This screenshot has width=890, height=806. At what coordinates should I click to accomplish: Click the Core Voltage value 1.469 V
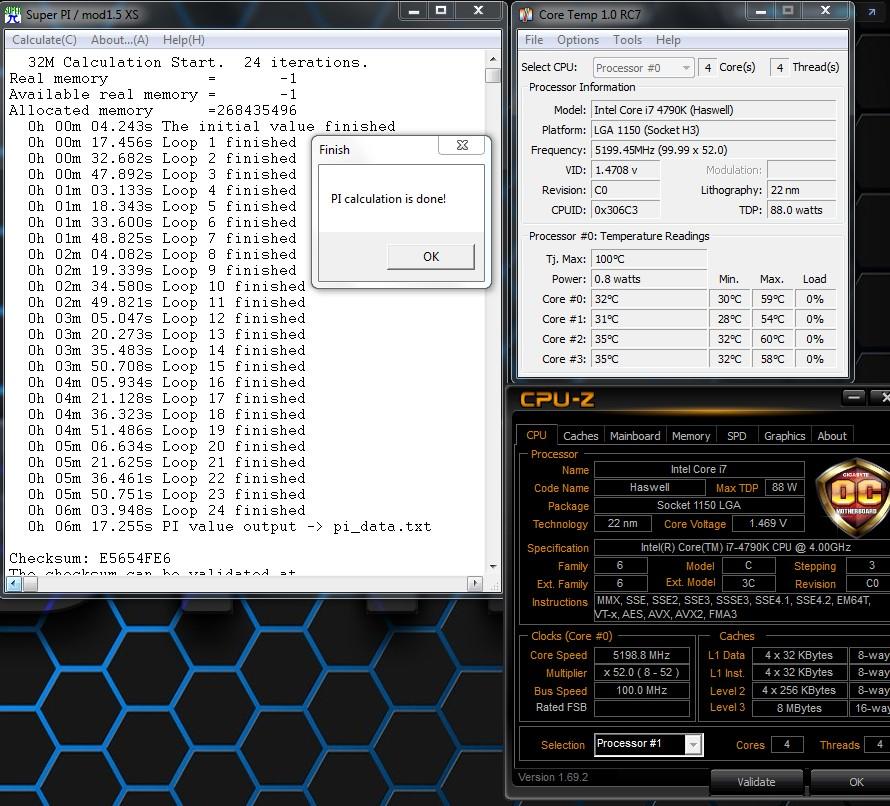pos(768,523)
